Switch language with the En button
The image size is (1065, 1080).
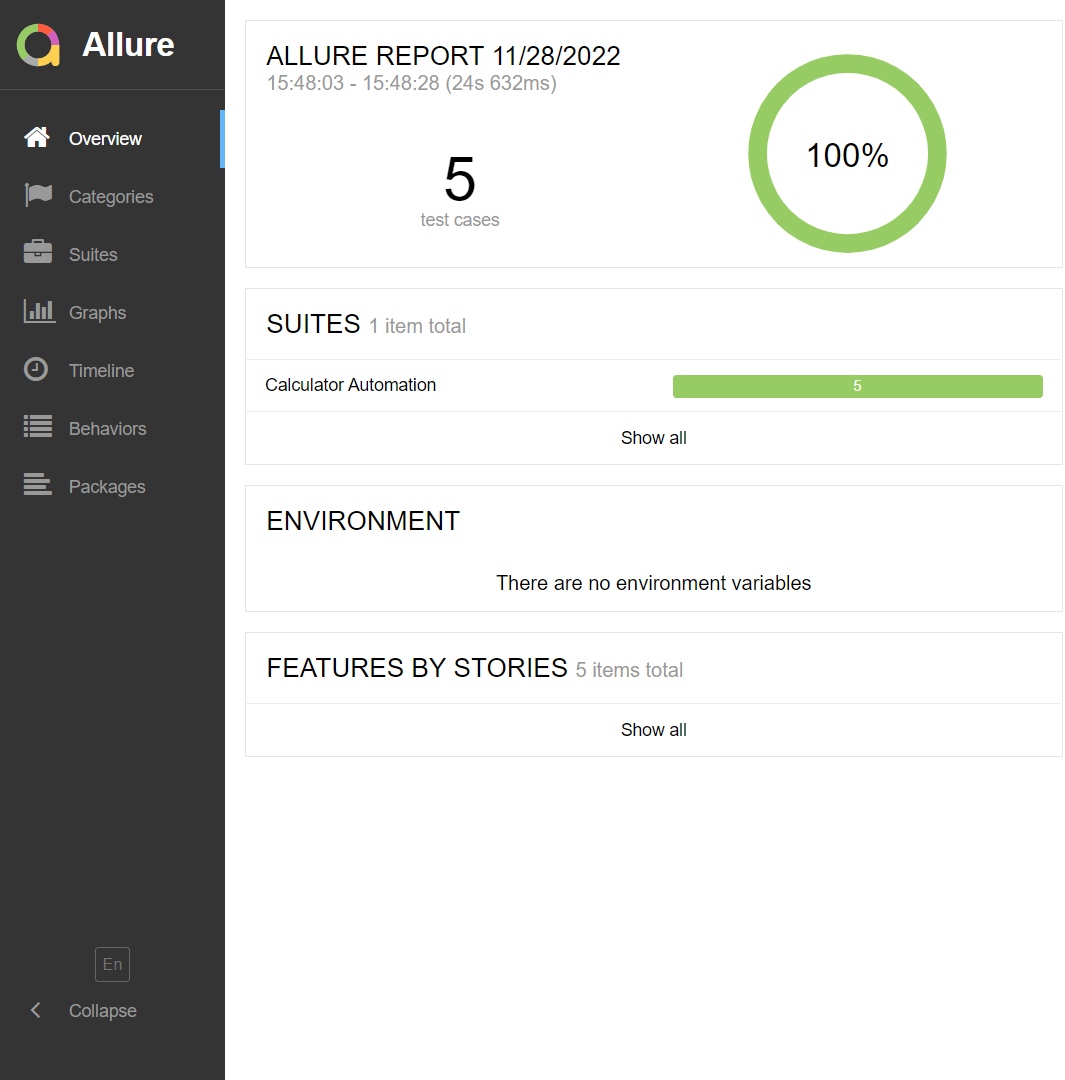tap(112, 964)
